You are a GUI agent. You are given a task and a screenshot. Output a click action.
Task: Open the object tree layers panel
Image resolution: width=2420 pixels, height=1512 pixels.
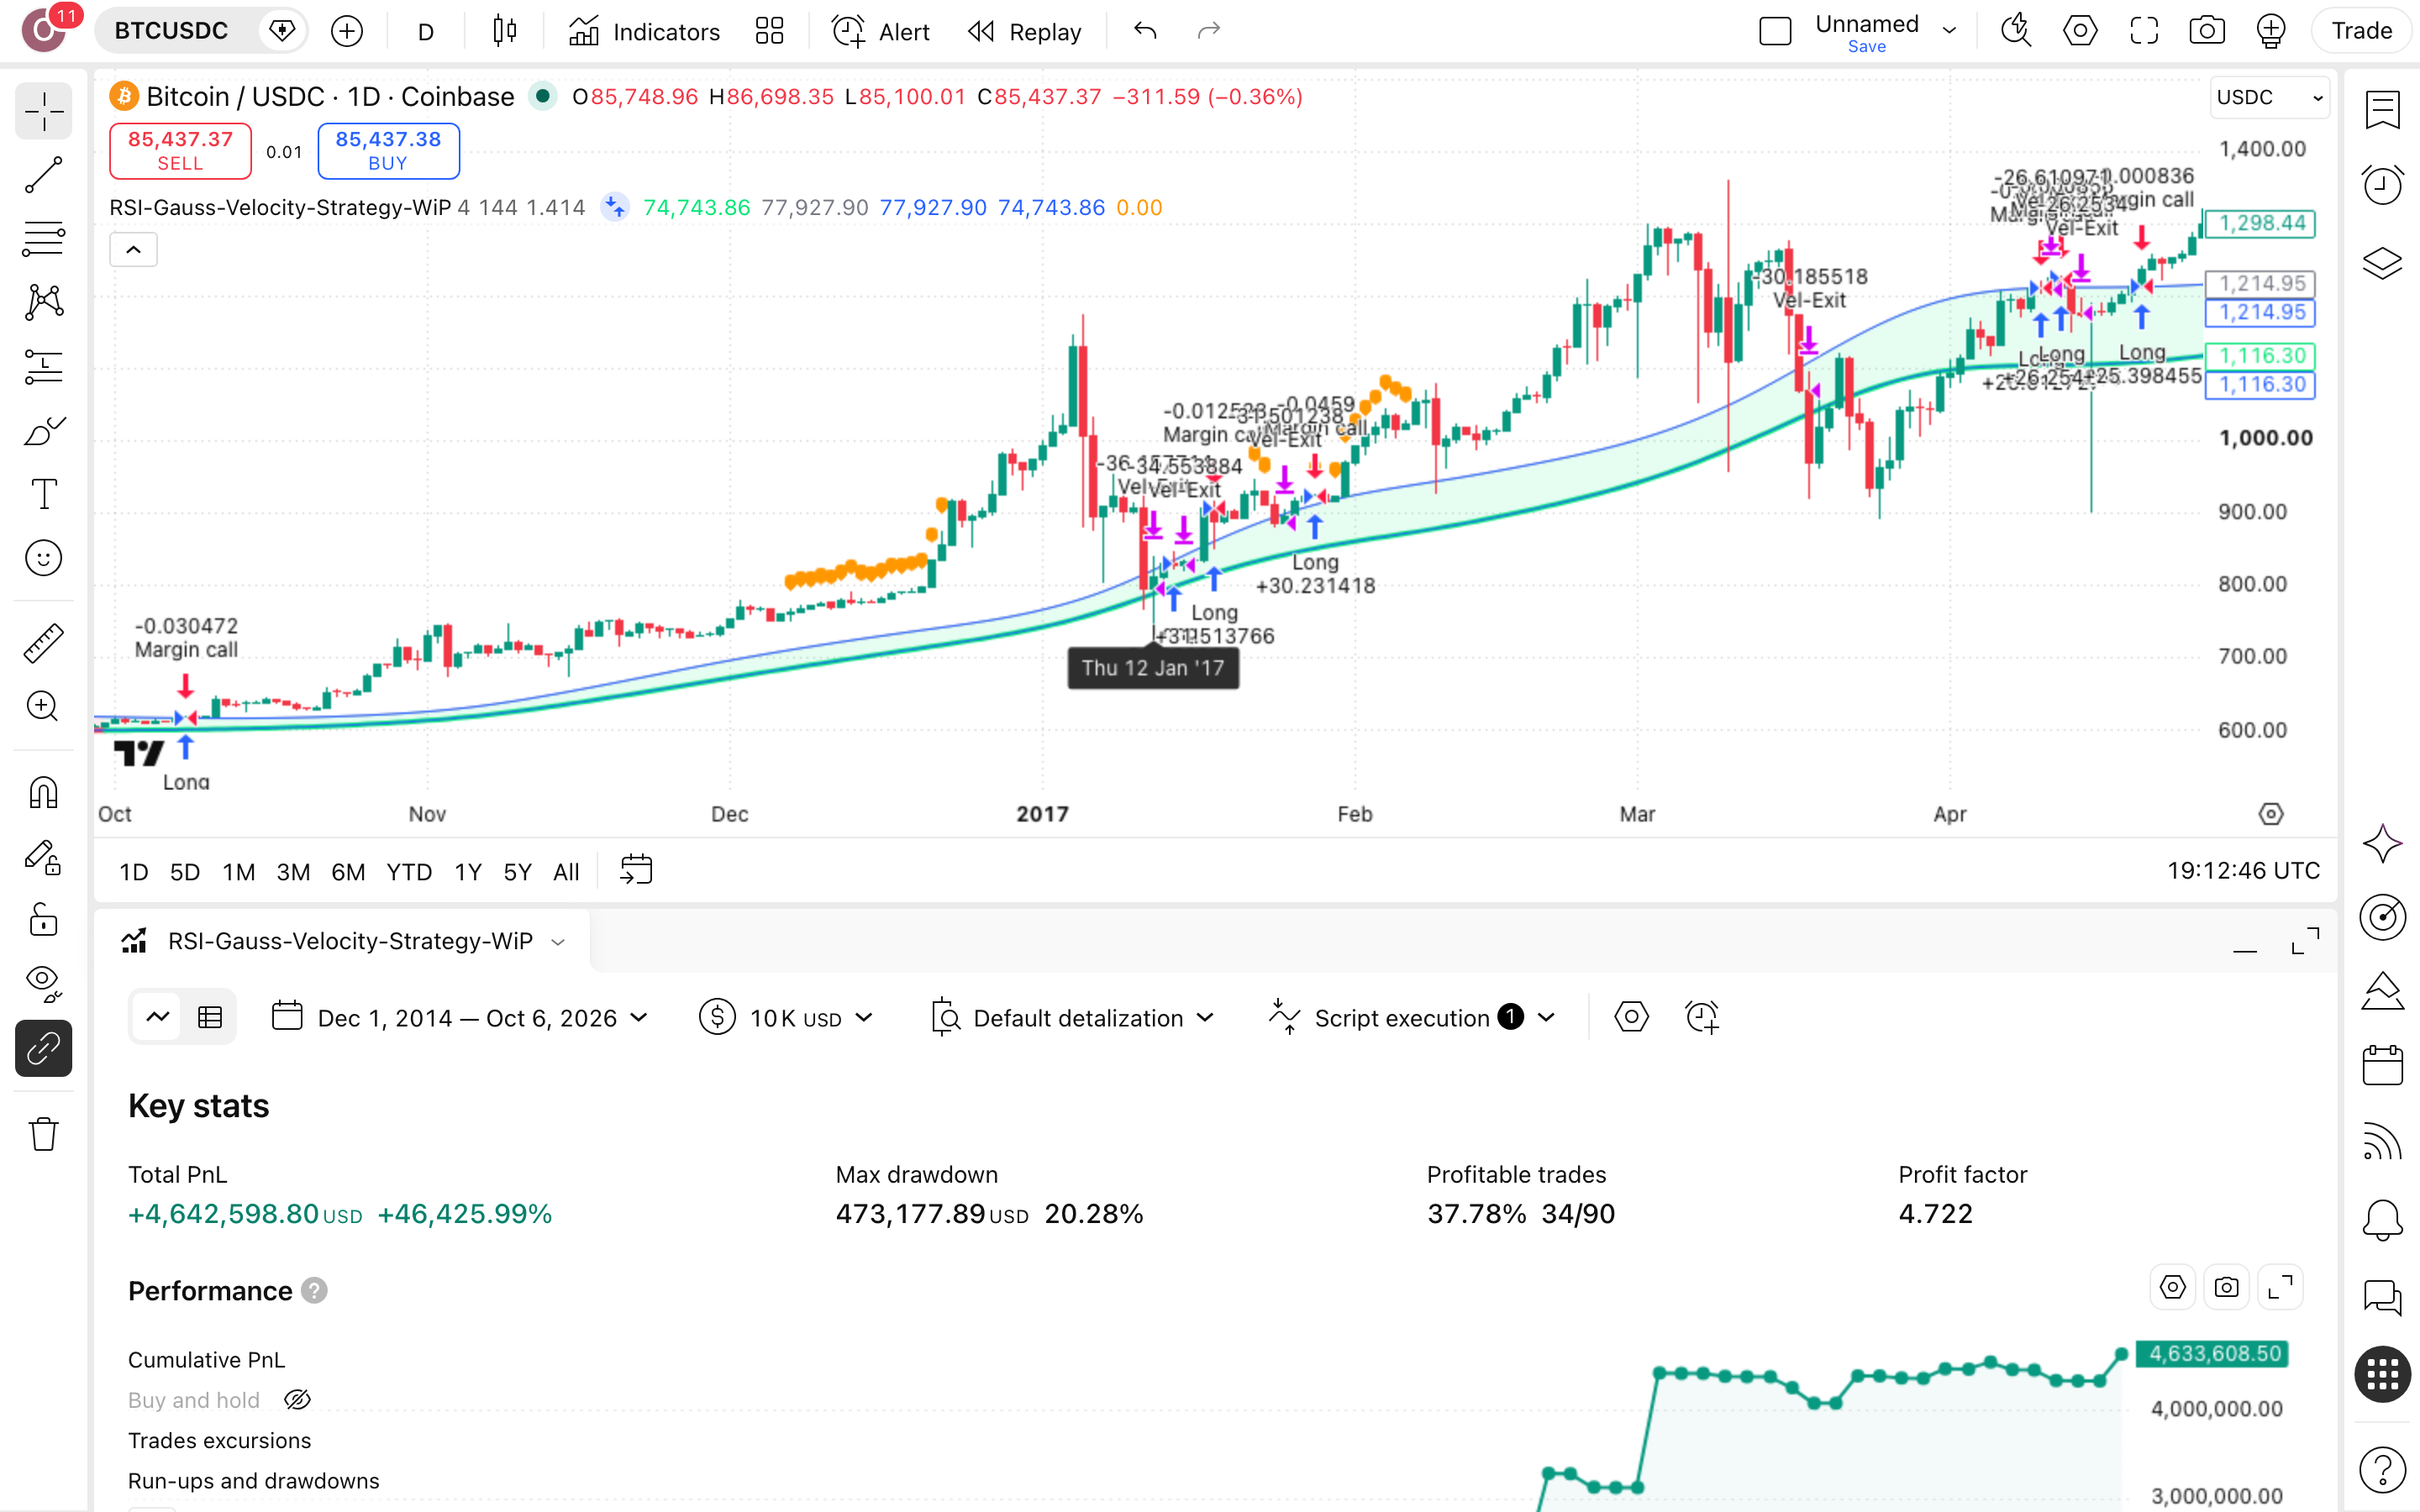tap(2383, 263)
